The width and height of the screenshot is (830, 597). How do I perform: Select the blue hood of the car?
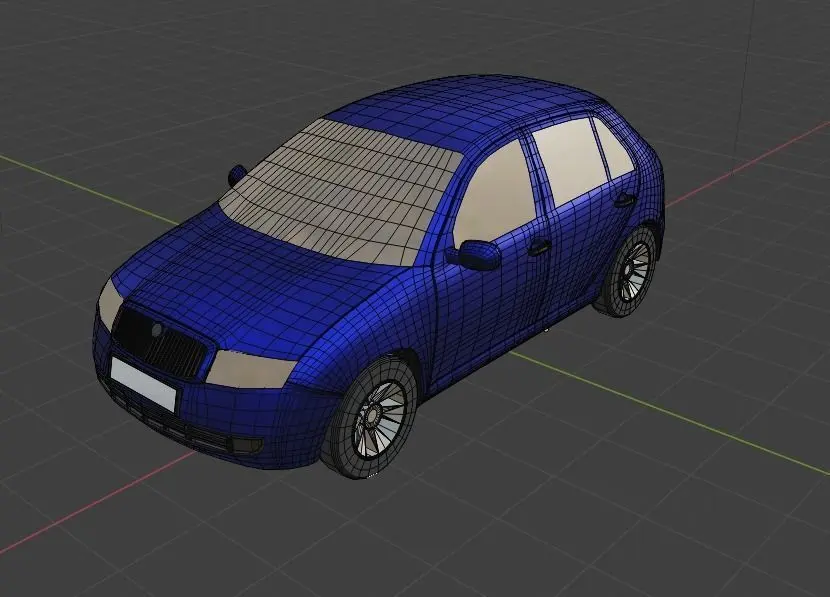[259, 286]
